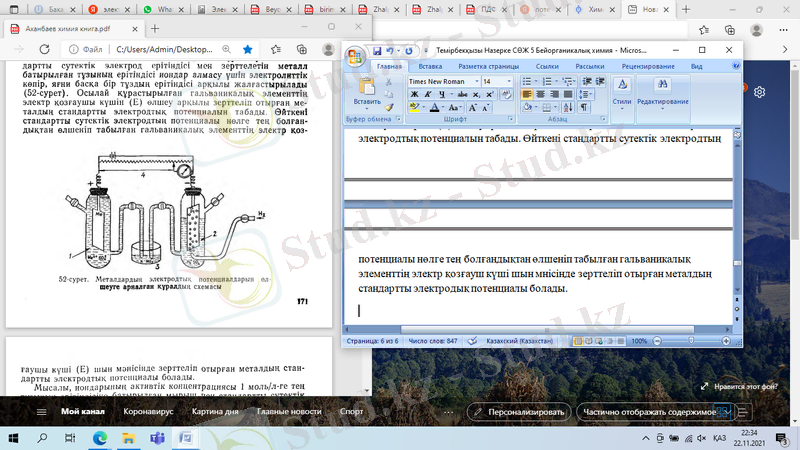Click the bulleted list icon
Viewport: 800px width, 450px height.
[527, 81]
